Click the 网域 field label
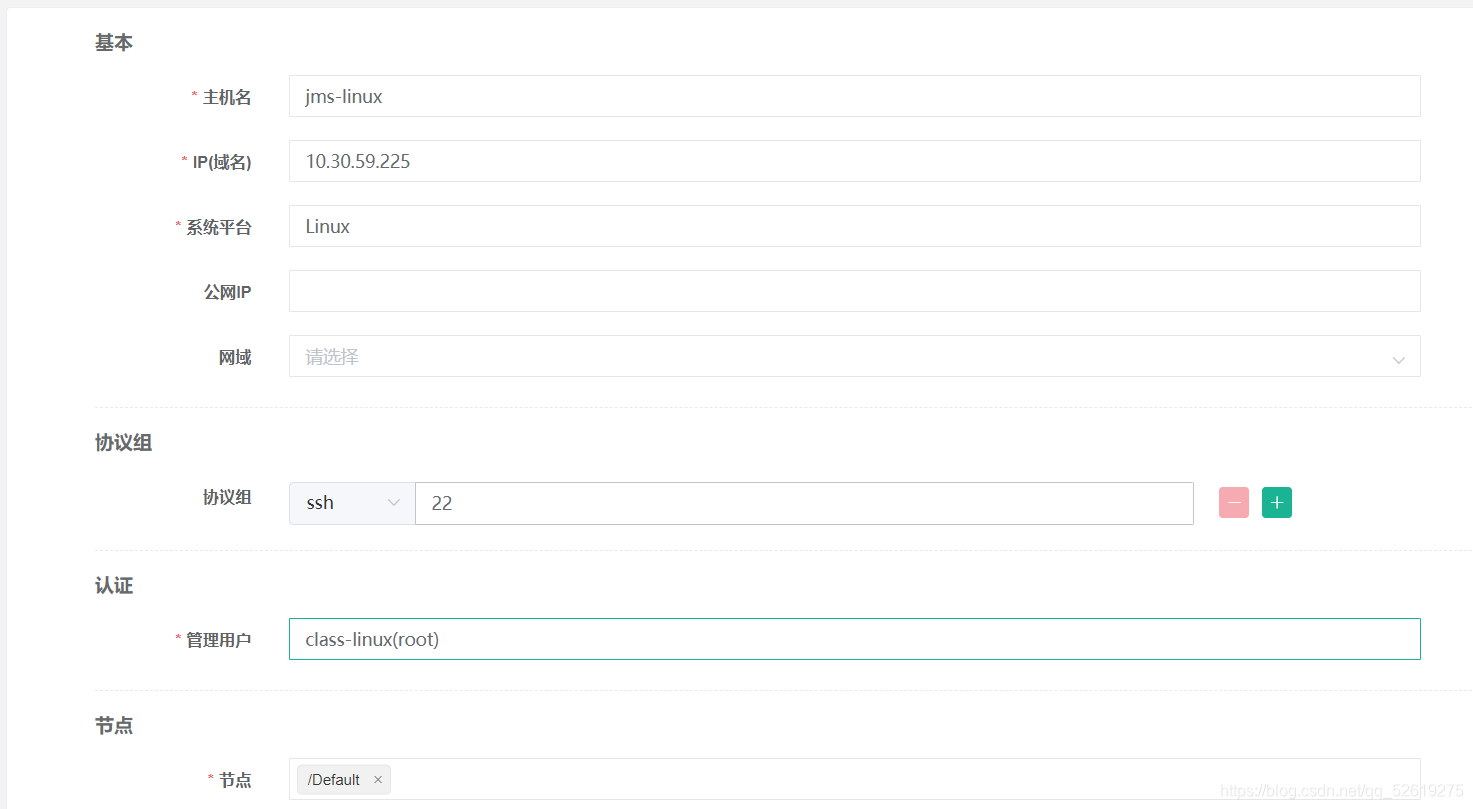This screenshot has width=1473, height=809. pyautogui.click(x=235, y=357)
